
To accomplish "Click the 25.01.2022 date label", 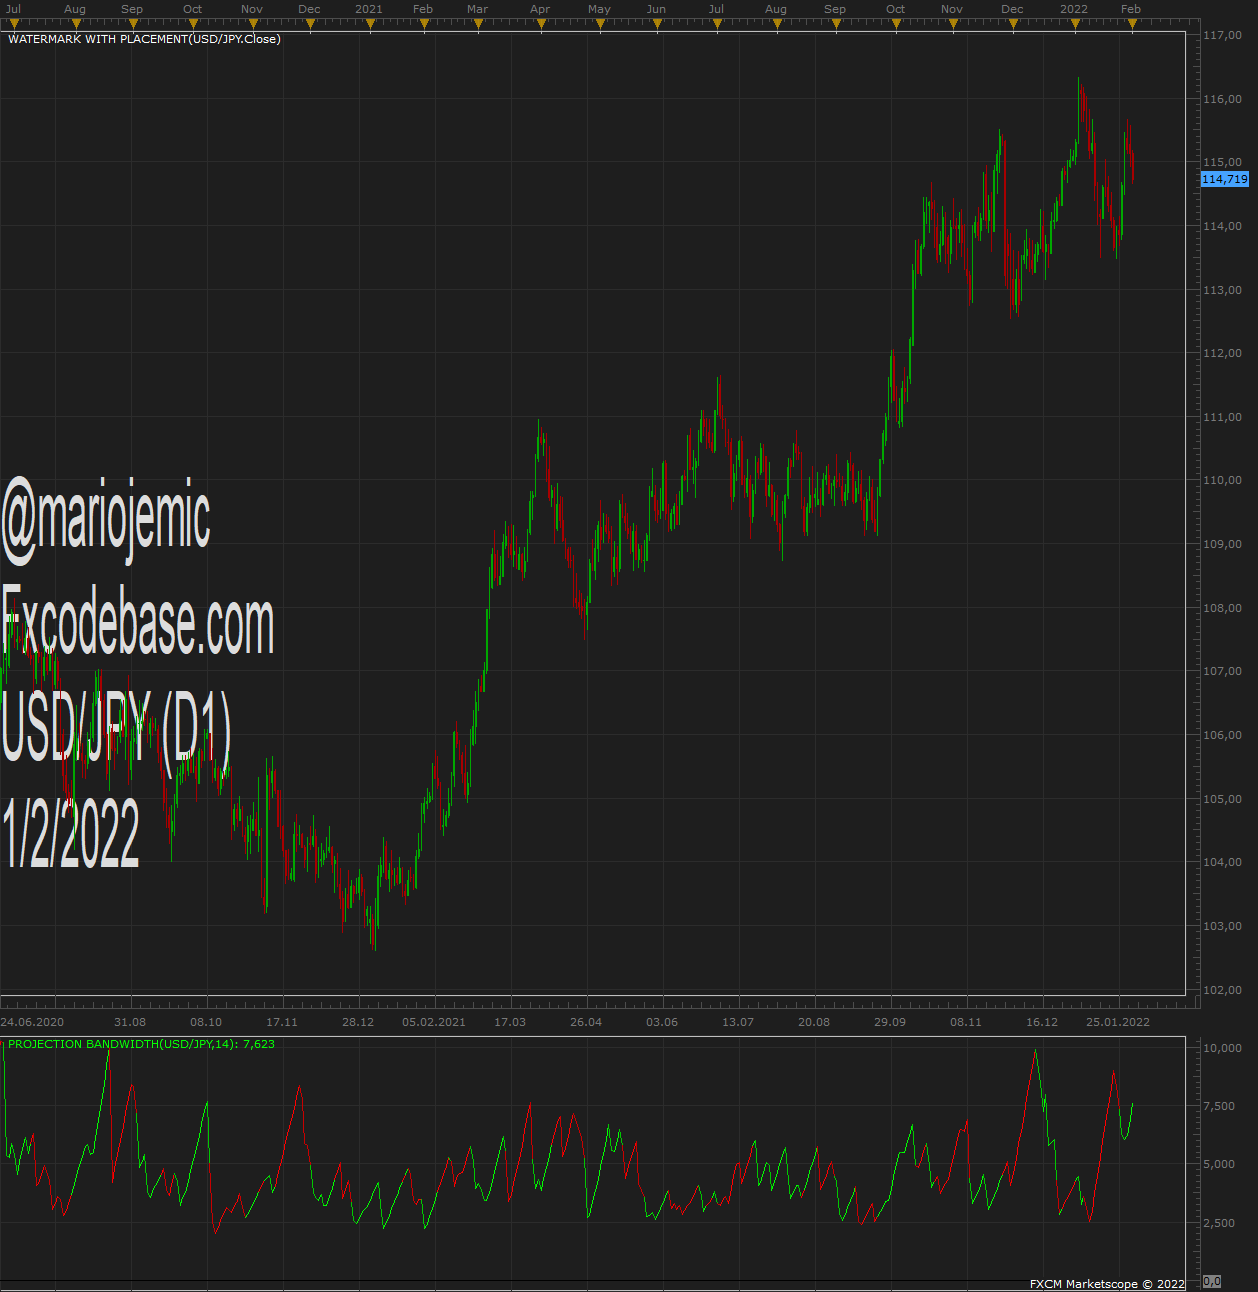I will click(1118, 1022).
